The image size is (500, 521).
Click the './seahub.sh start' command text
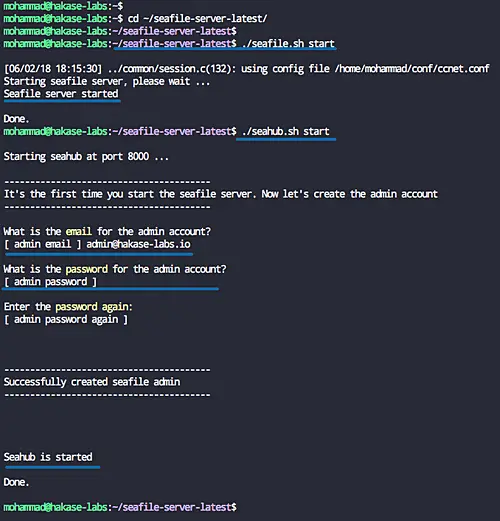[286, 131]
